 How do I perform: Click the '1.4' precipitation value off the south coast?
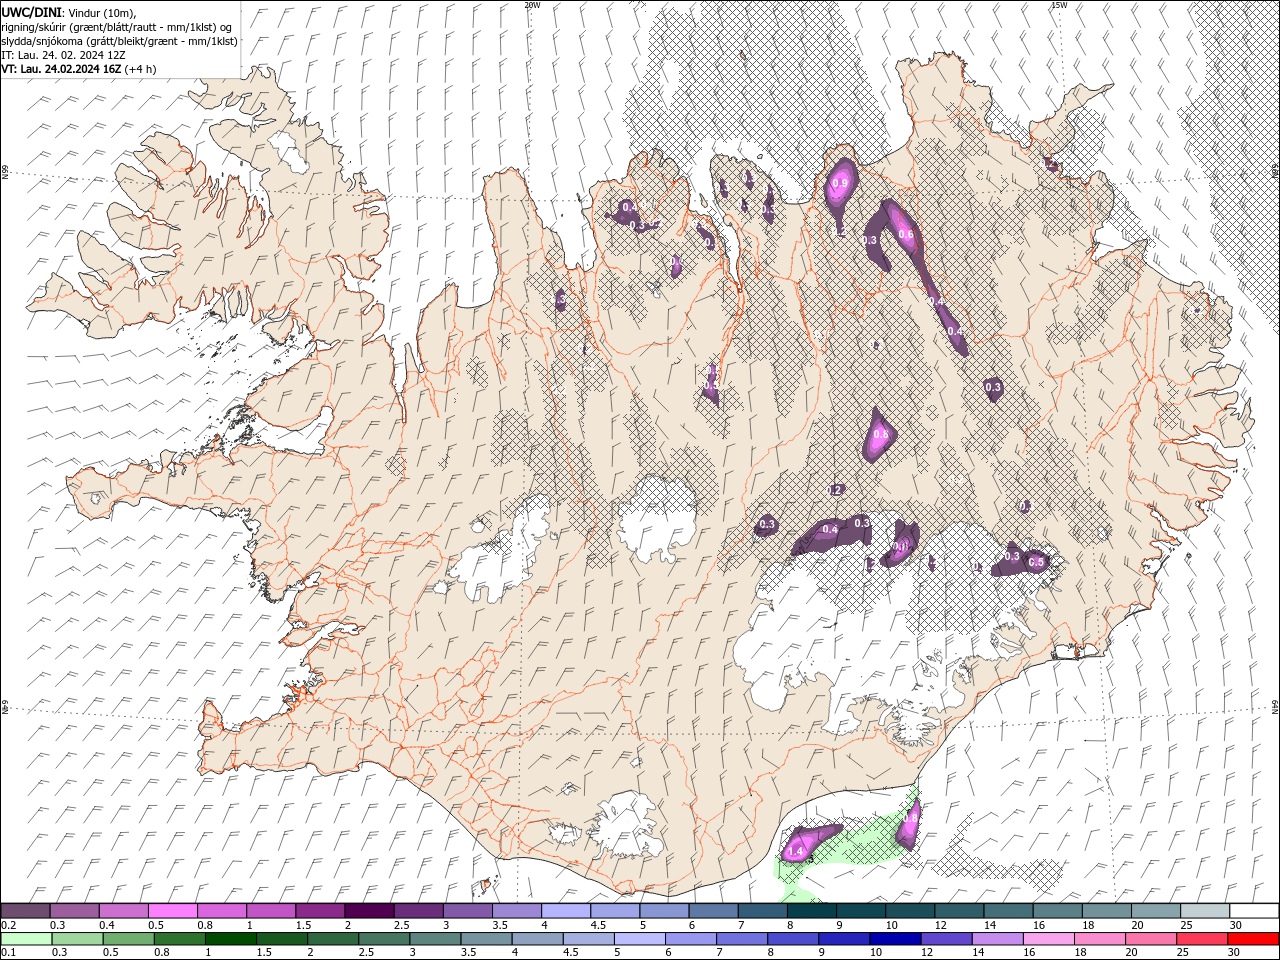pos(796,851)
